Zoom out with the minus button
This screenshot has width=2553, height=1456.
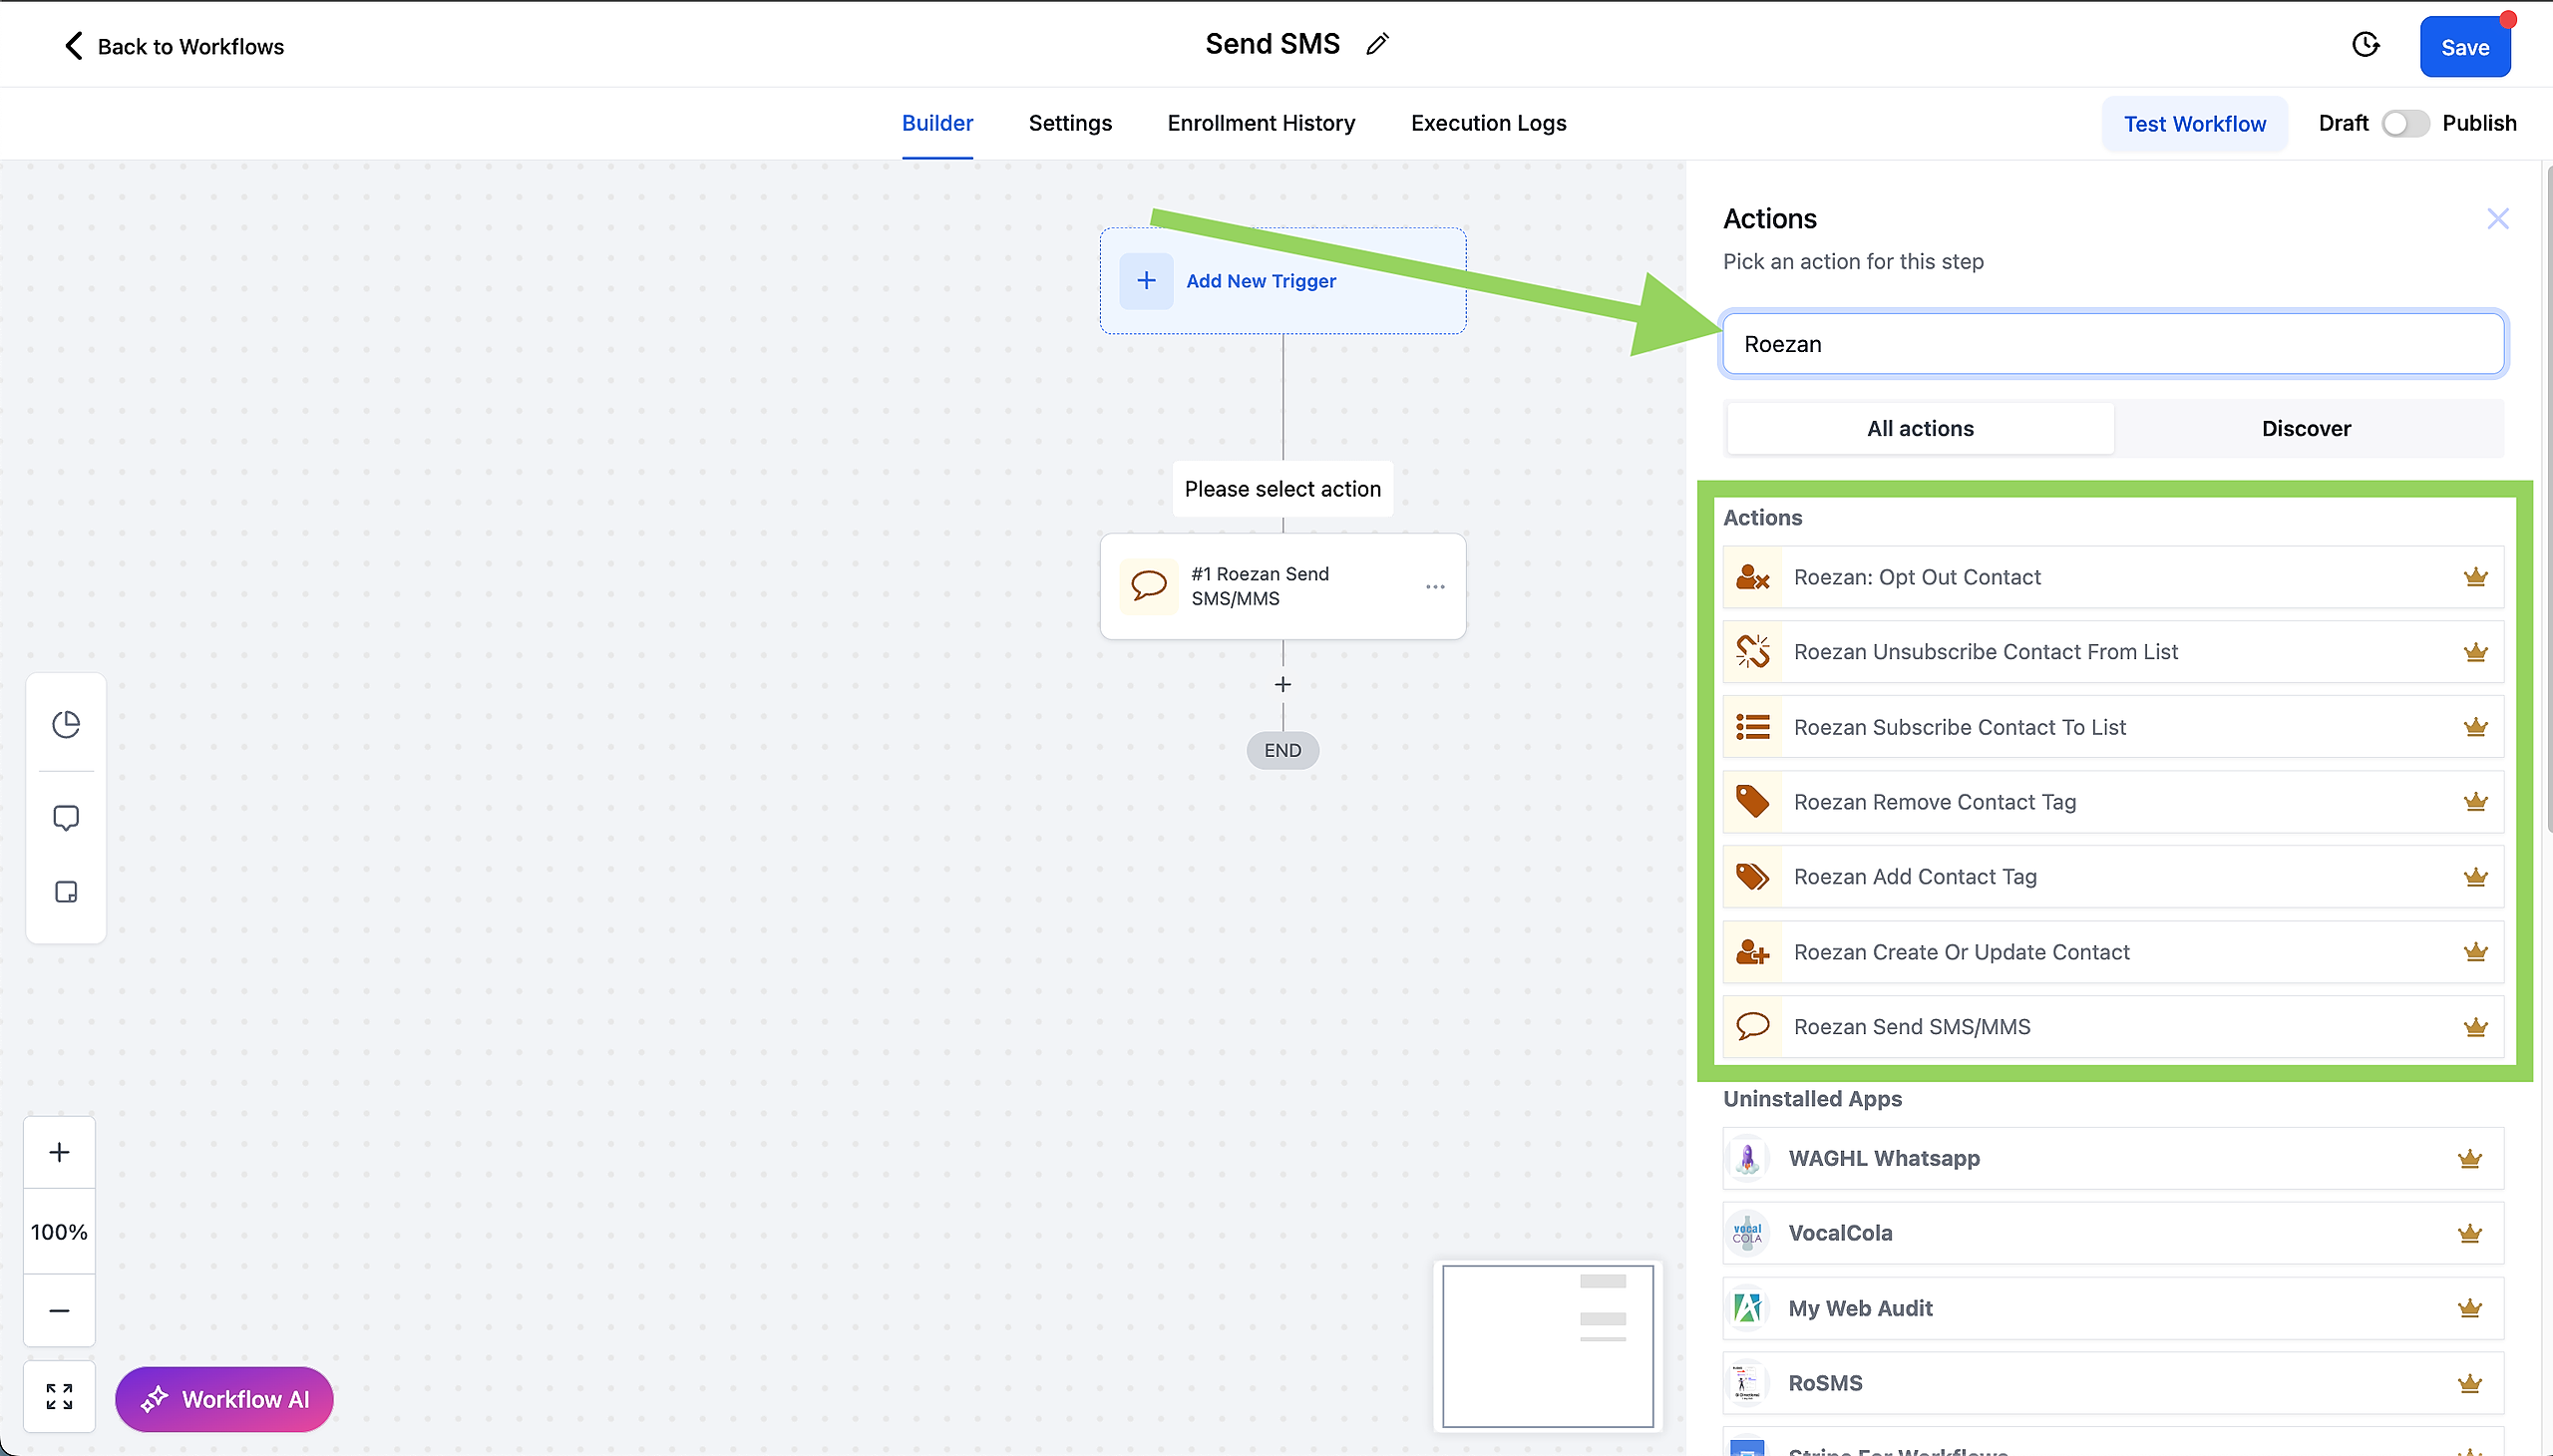coord(59,1310)
